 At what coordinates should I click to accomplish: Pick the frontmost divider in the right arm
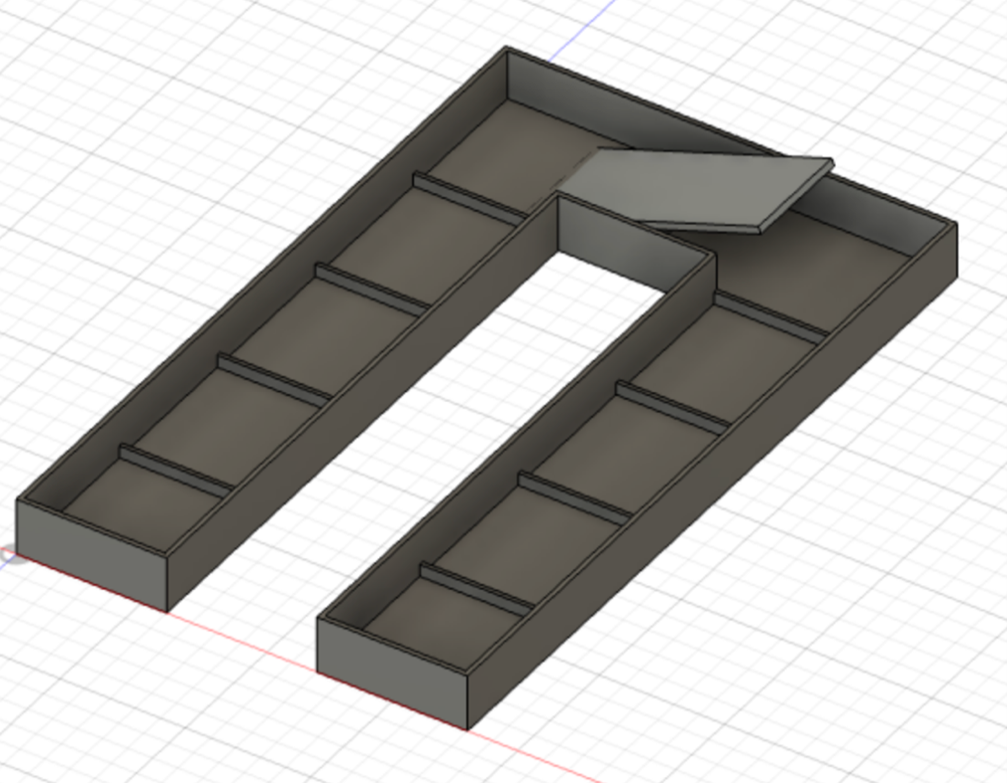pyautogui.click(x=476, y=590)
